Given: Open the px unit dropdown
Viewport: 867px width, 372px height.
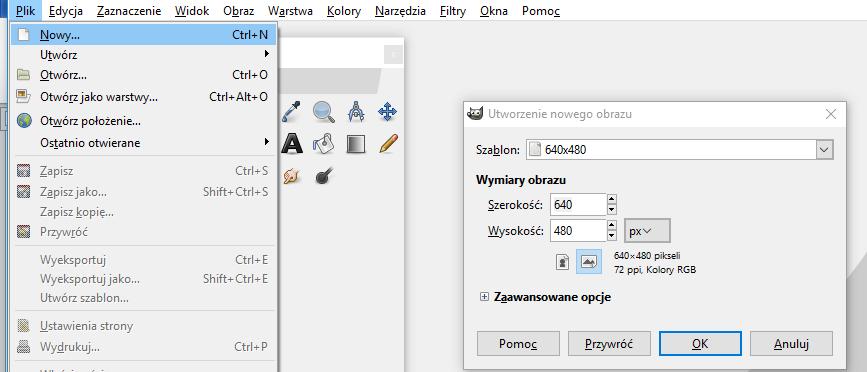Looking at the screenshot, I should pos(647,231).
